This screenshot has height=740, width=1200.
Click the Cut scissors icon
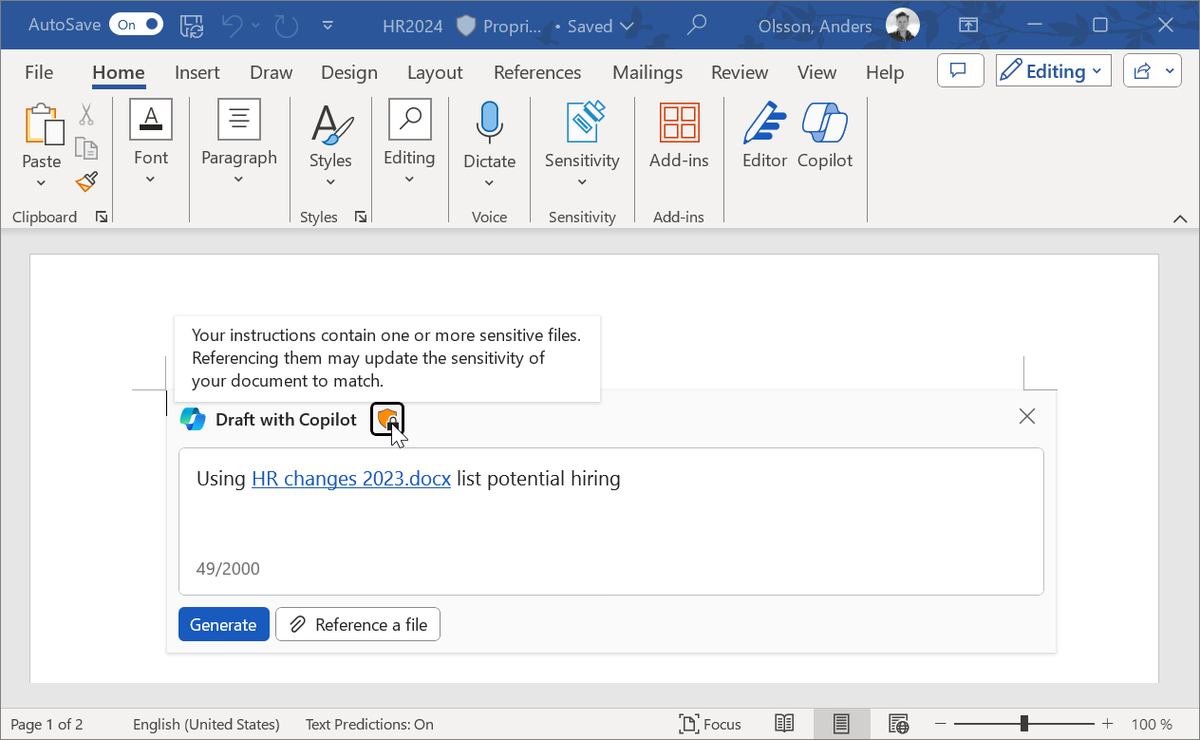(87, 115)
